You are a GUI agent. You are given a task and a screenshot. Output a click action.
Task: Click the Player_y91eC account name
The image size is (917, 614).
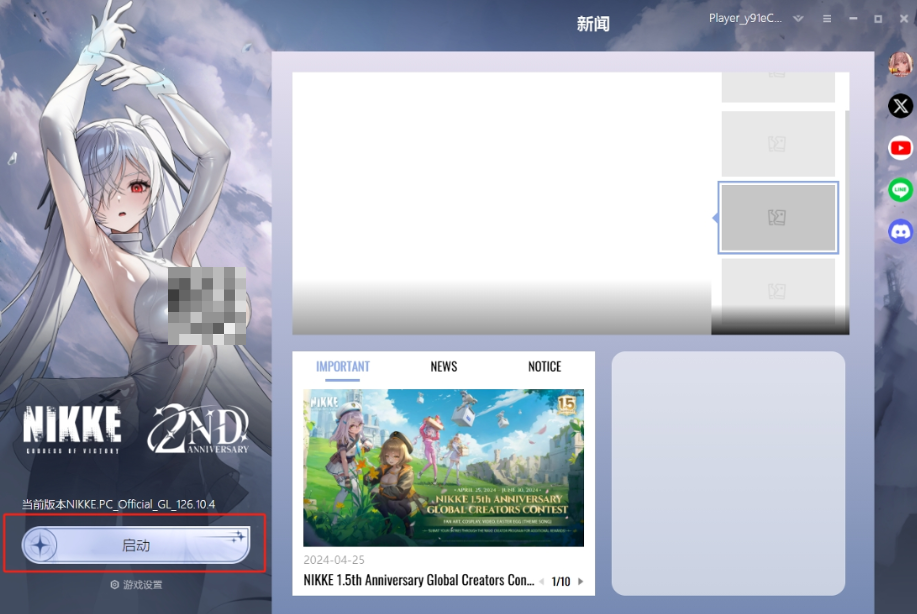pyautogui.click(x=745, y=18)
